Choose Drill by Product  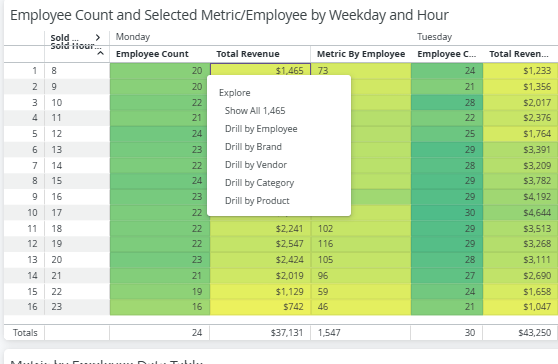click(x=257, y=201)
